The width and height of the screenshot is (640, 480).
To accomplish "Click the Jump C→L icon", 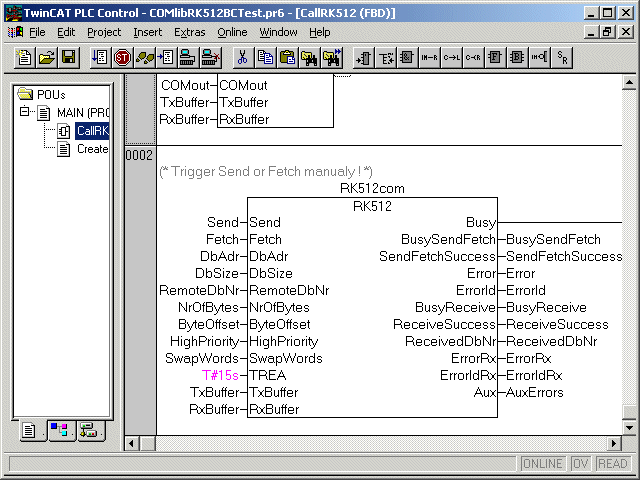I will pyautogui.click(x=451, y=58).
